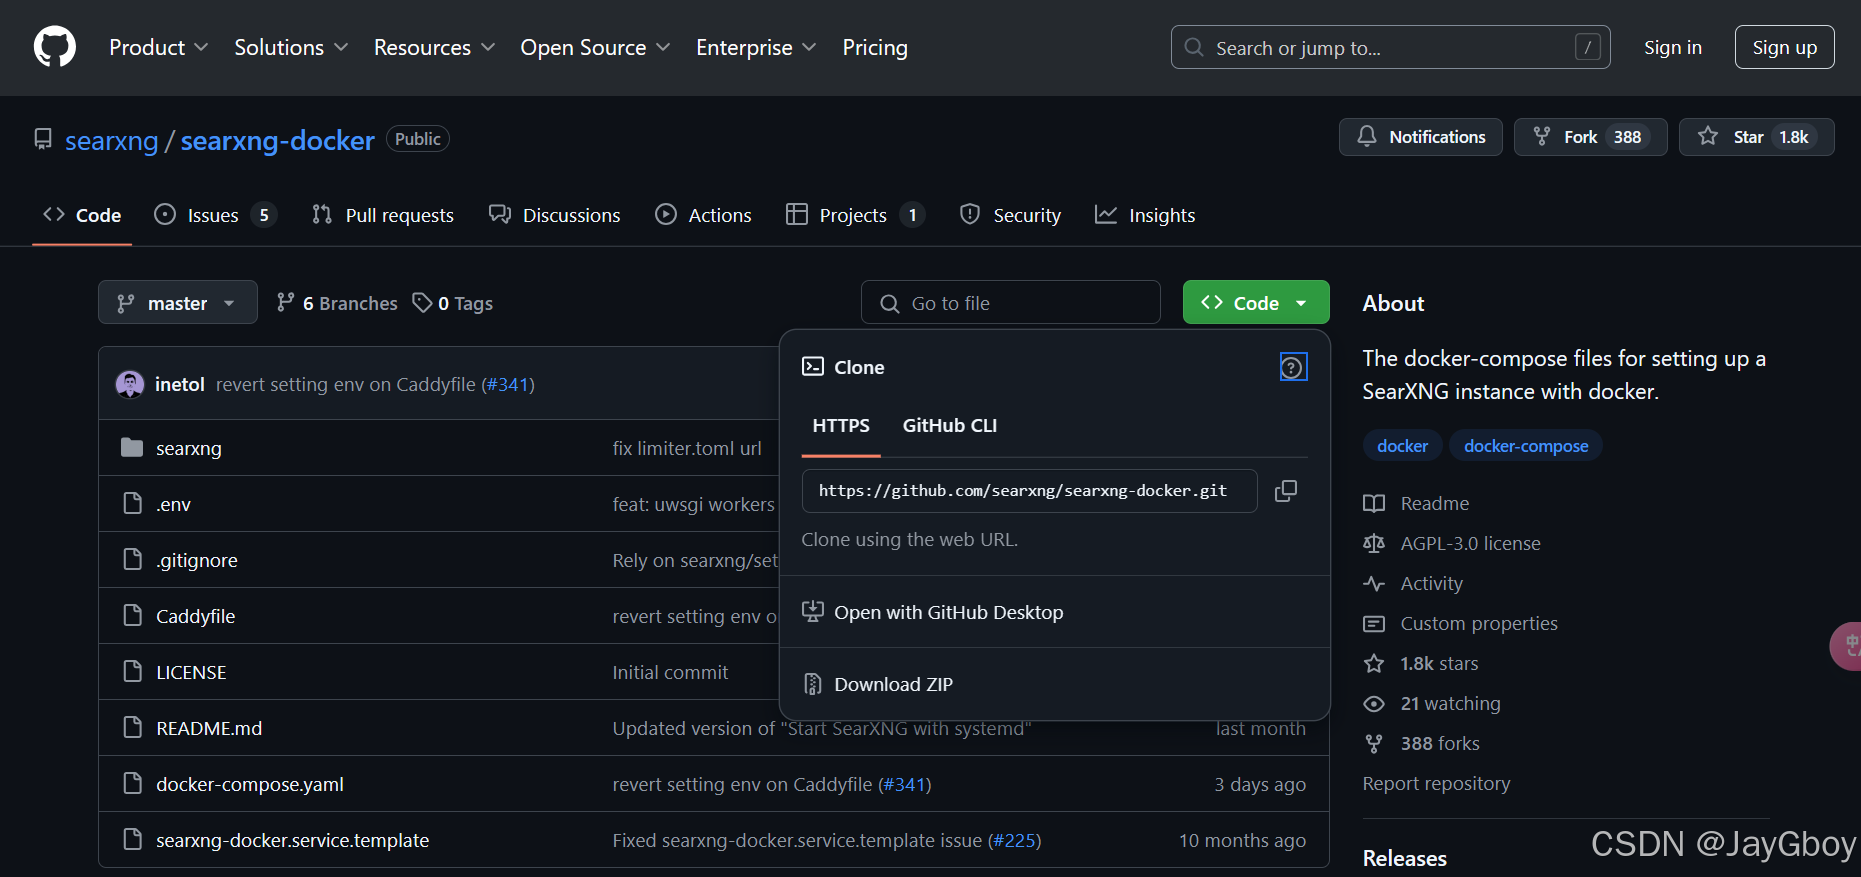Click Report repository
Image resolution: width=1861 pixels, height=877 pixels.
pos(1436,783)
